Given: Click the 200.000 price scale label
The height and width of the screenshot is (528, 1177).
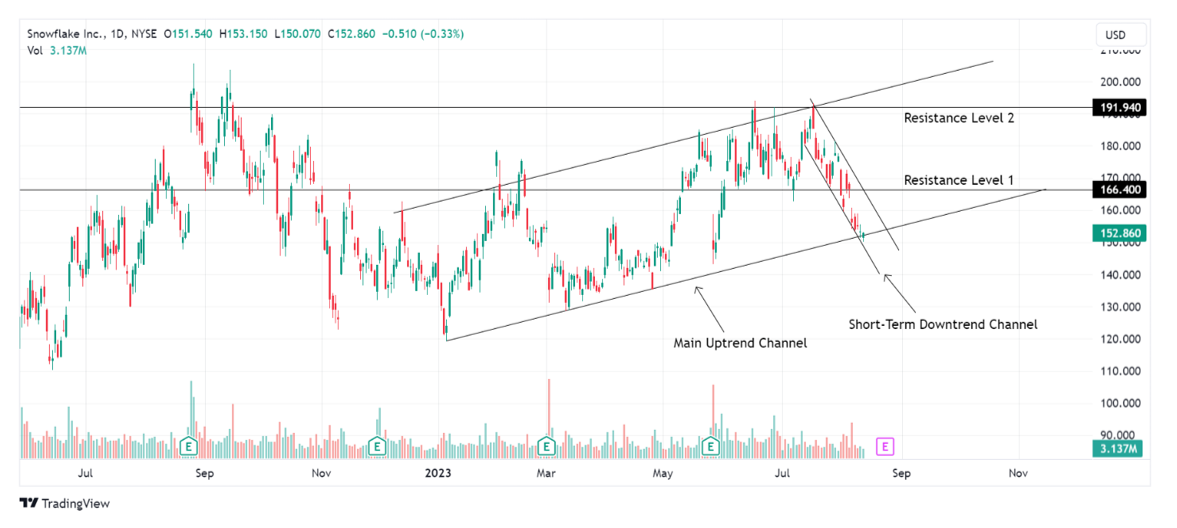Looking at the screenshot, I should pos(1120,81).
